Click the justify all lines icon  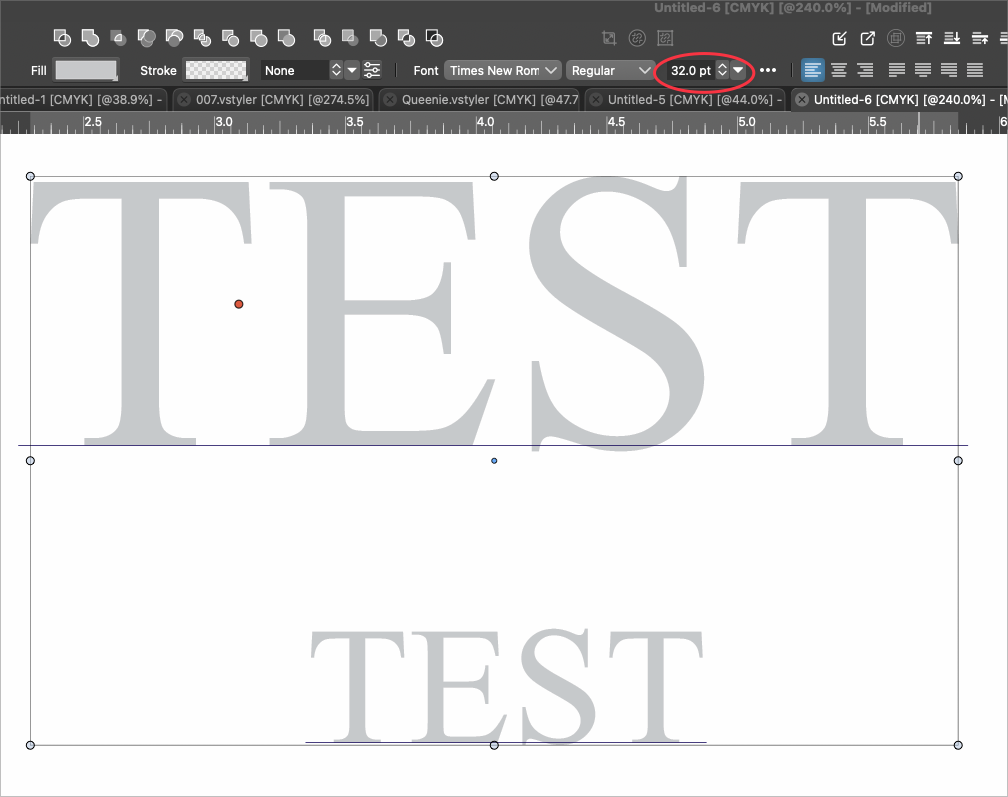(x=974, y=70)
